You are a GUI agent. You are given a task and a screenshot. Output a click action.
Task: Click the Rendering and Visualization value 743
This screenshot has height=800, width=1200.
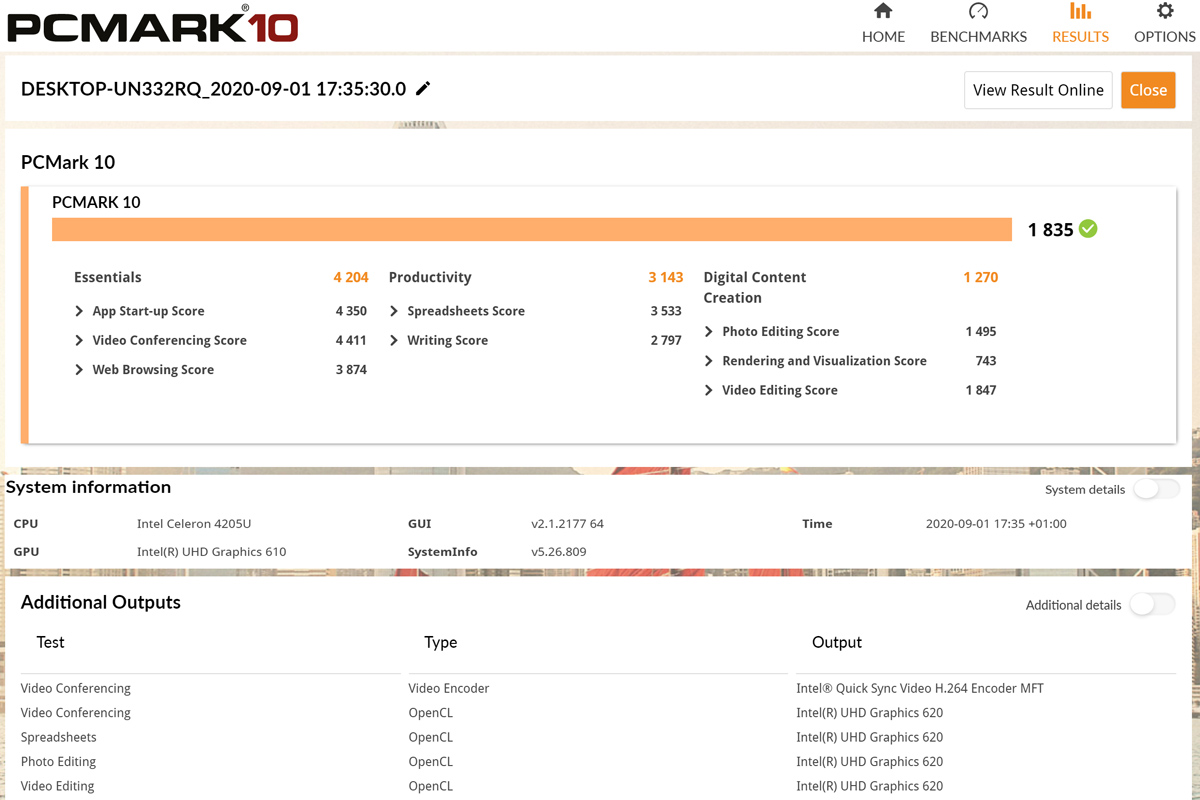(986, 360)
